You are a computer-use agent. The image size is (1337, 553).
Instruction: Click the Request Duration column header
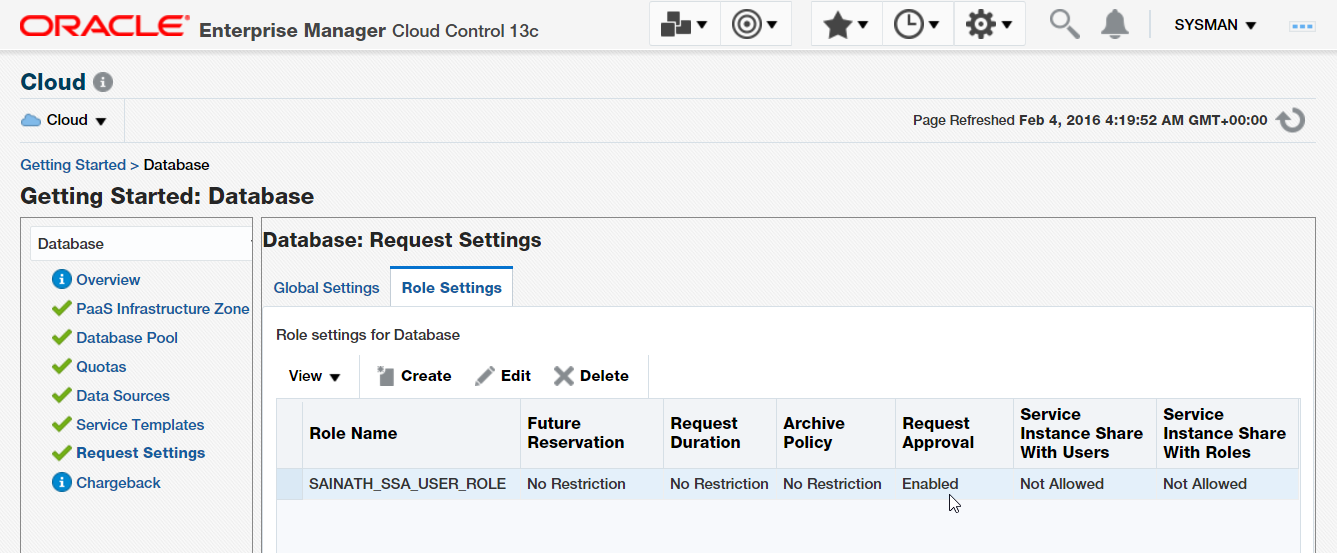719,433
